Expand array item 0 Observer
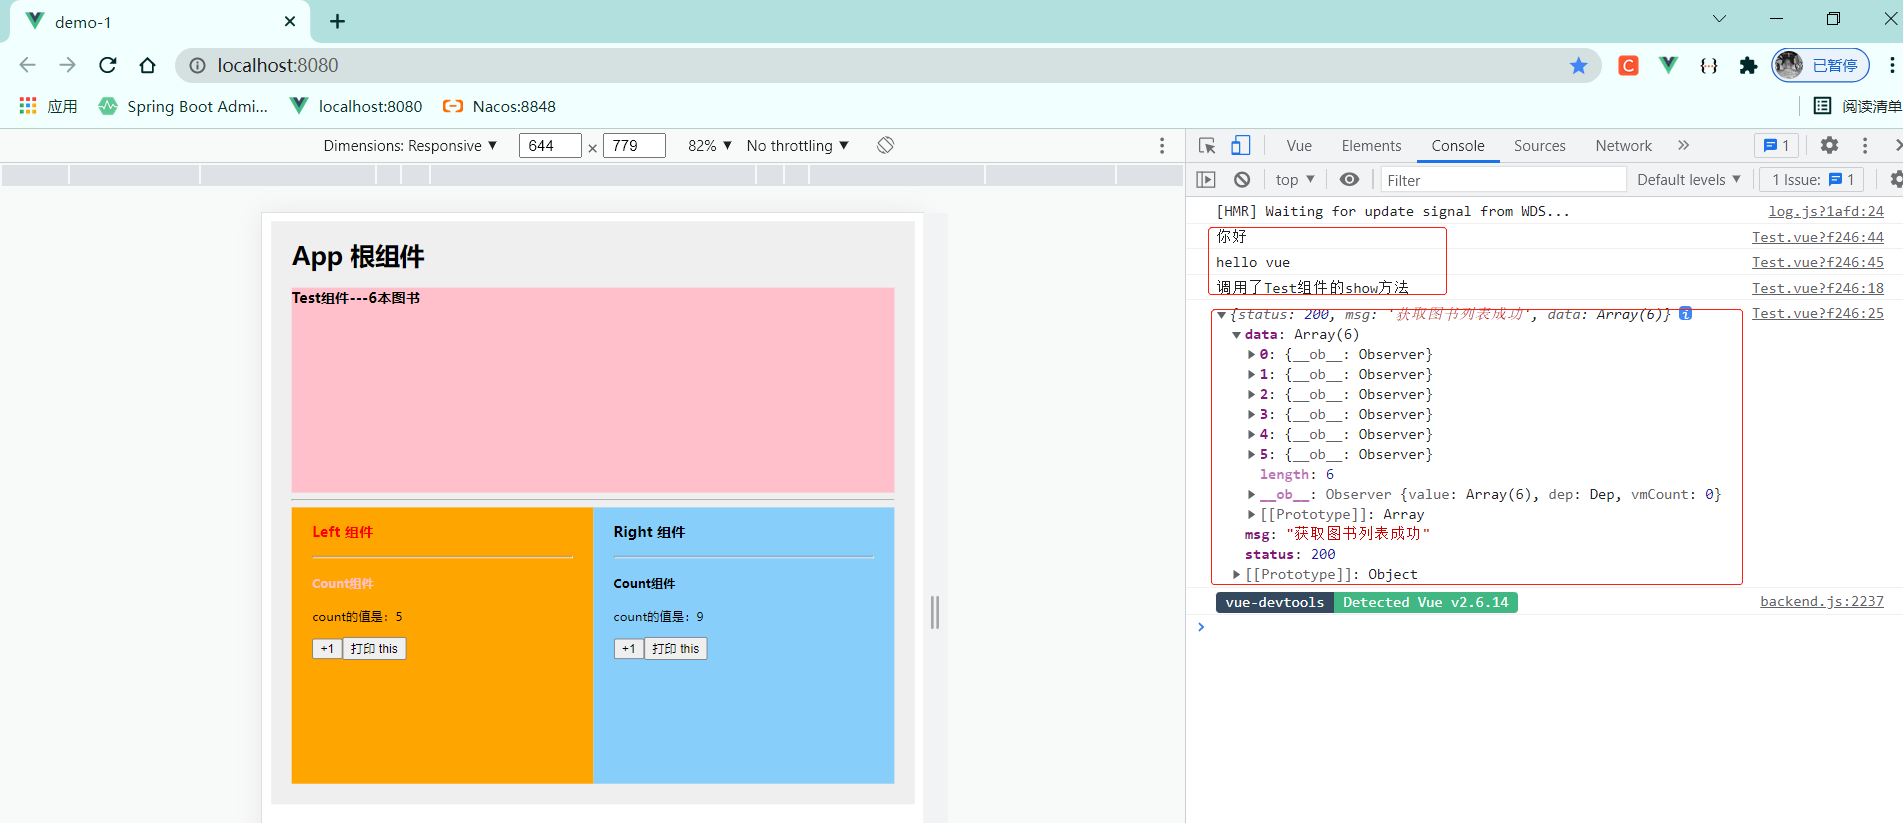1903x823 pixels. 1251,355
